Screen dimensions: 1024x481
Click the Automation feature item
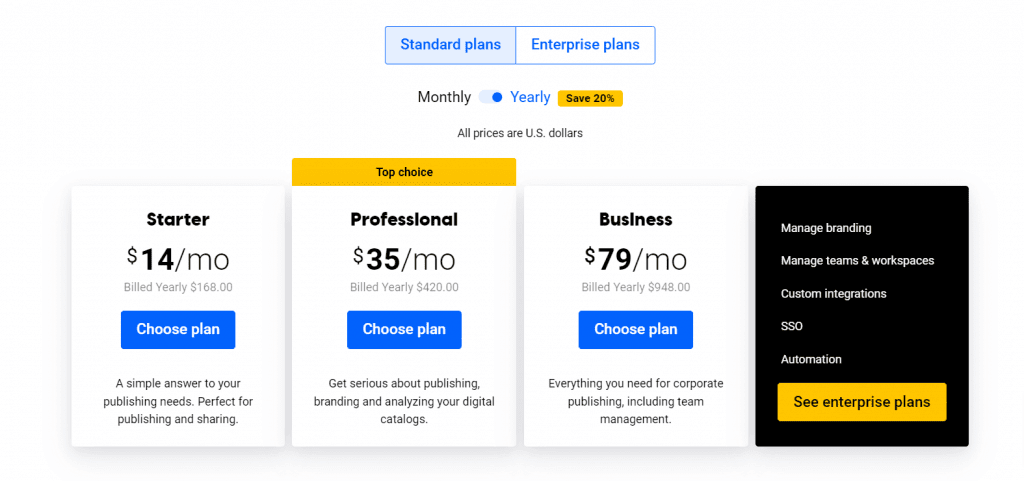(811, 359)
